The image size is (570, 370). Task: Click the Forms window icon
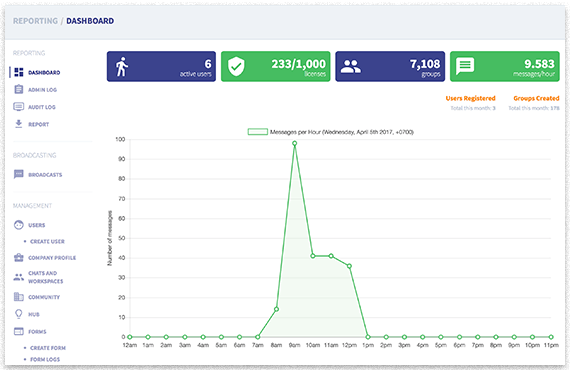pyautogui.click(x=19, y=331)
